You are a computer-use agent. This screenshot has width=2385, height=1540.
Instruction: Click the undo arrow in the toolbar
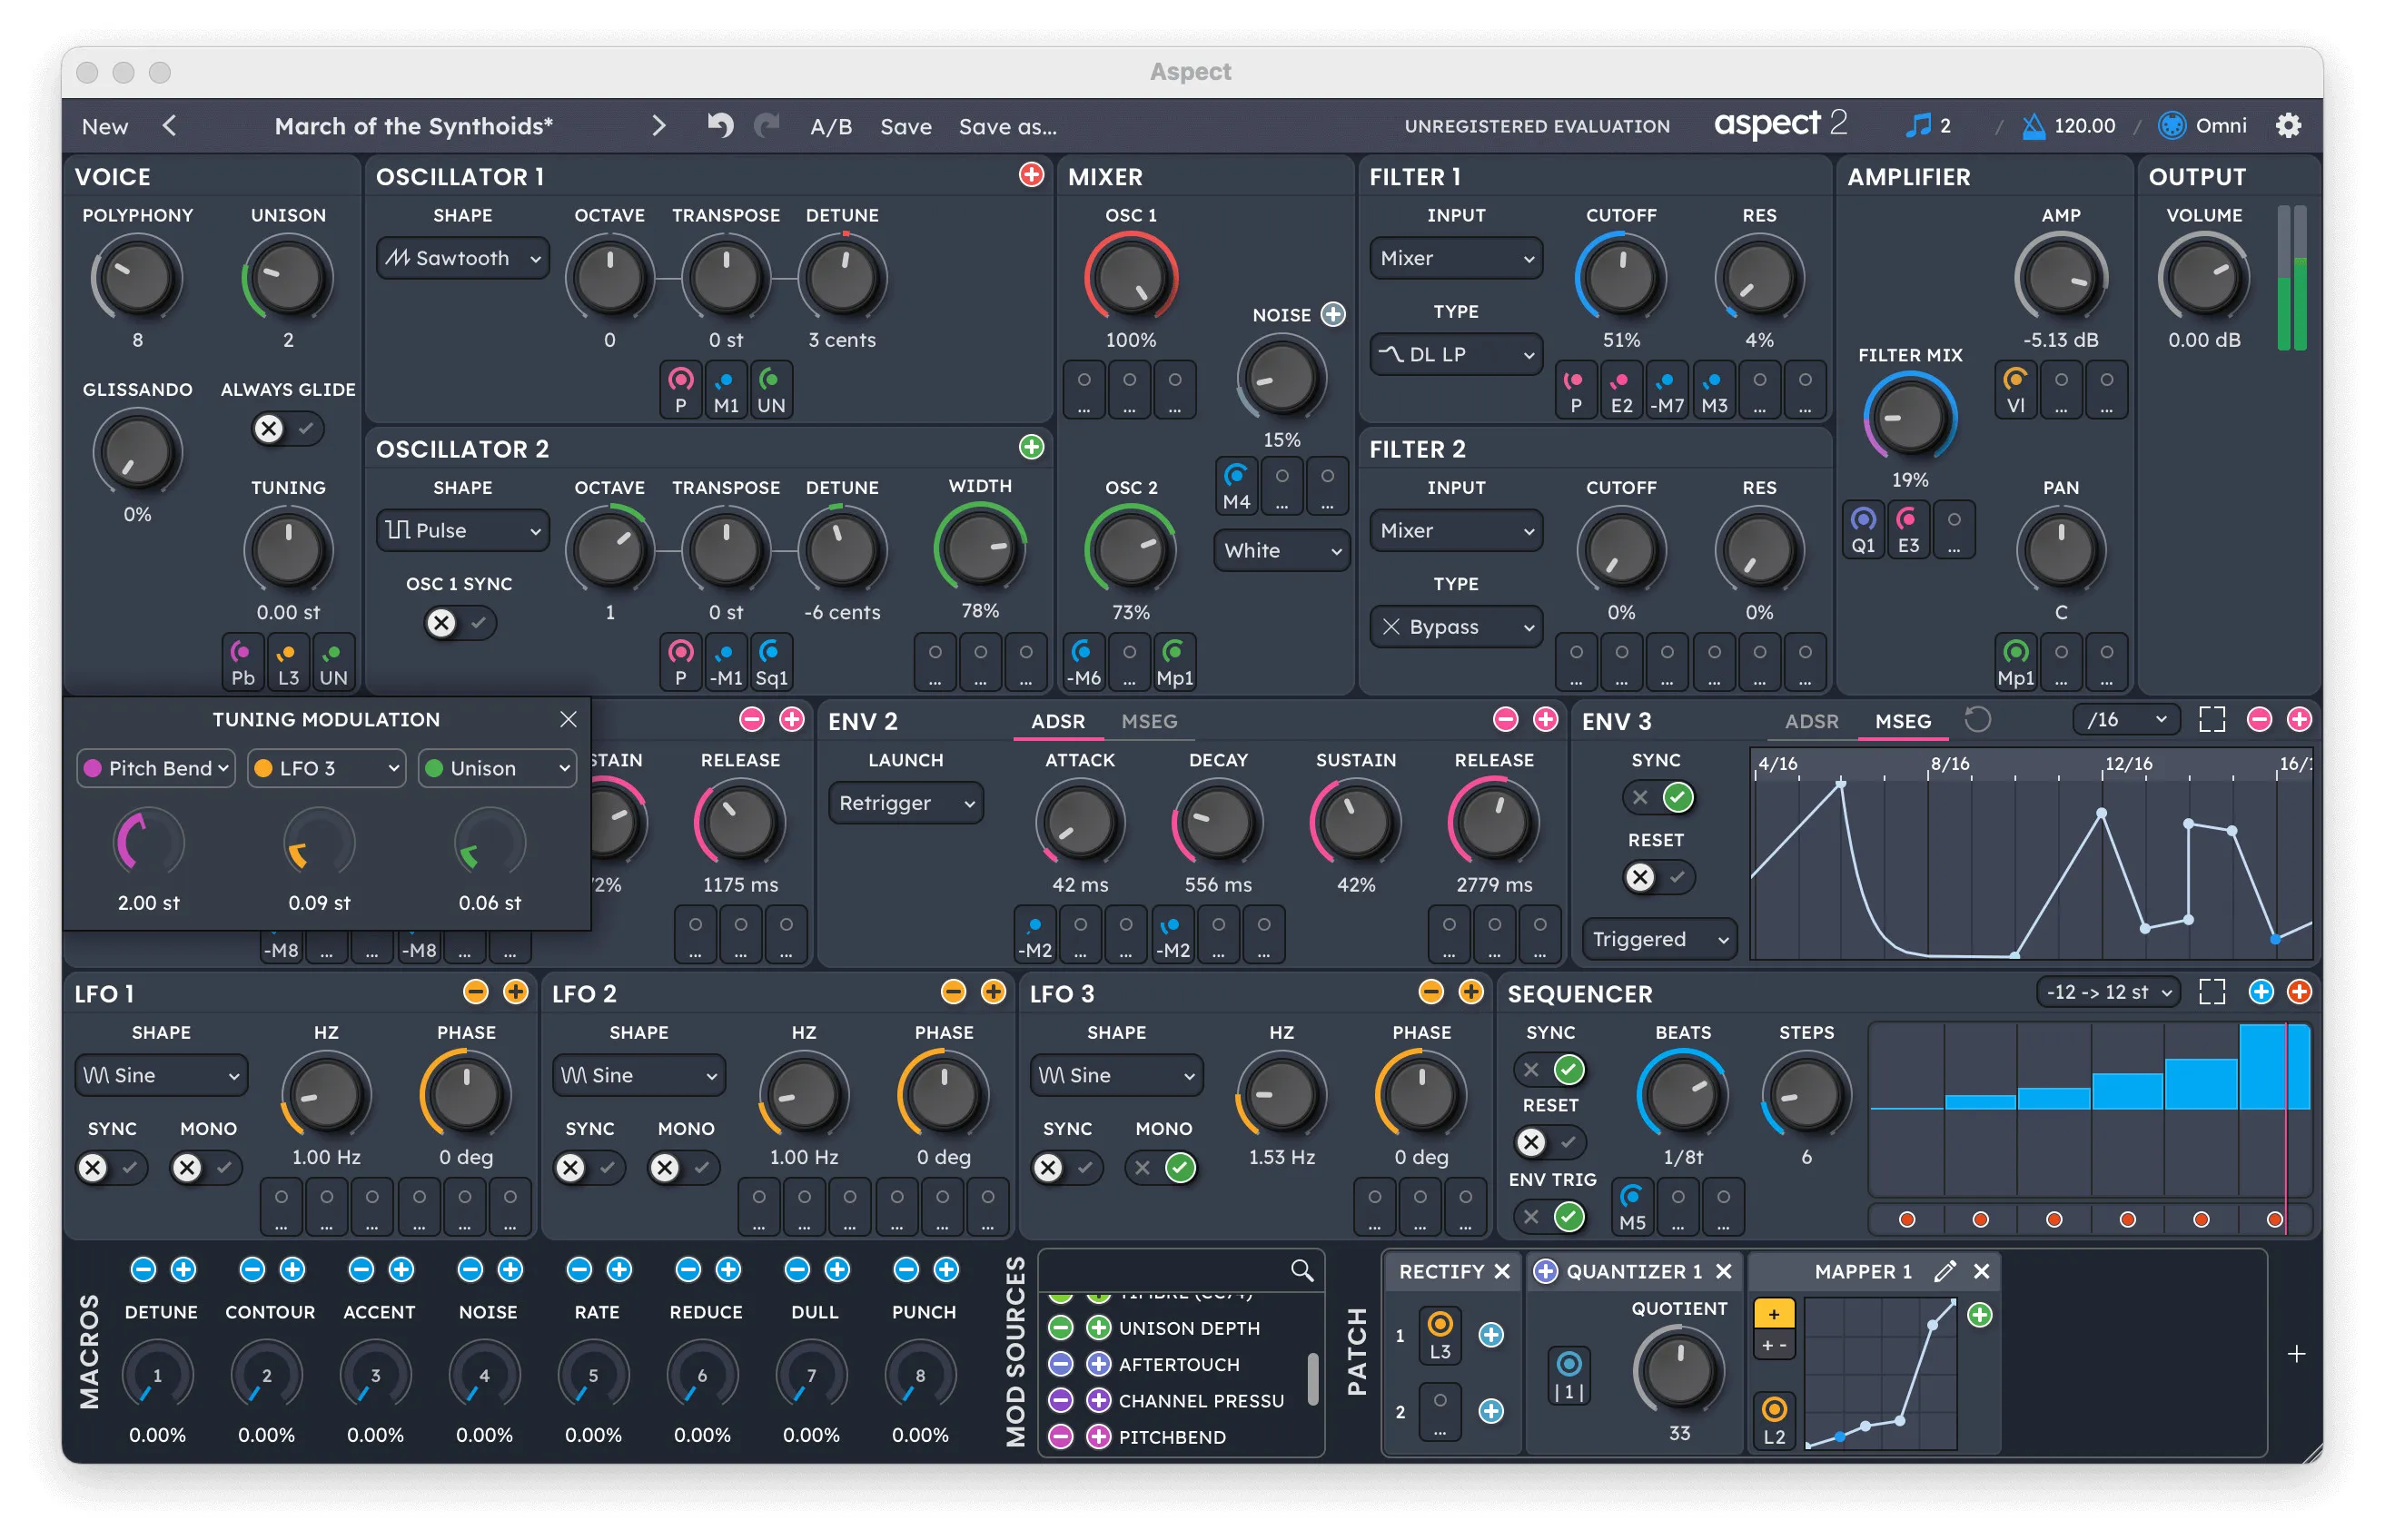coord(719,125)
